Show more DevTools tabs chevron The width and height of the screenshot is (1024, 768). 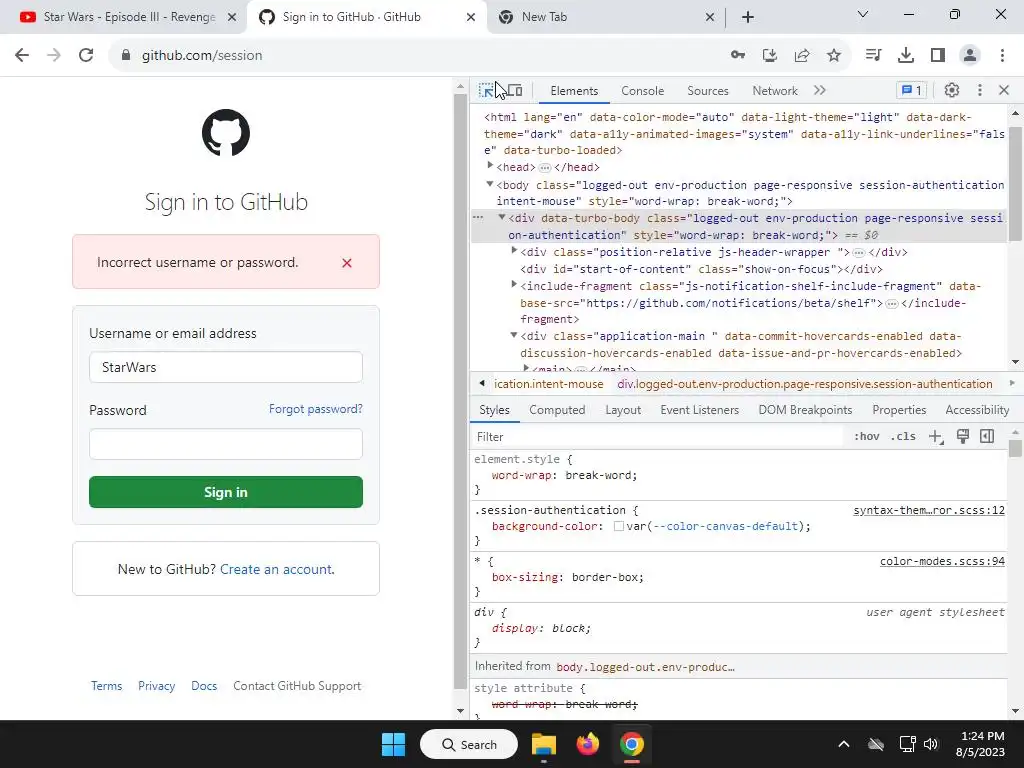[x=820, y=91]
